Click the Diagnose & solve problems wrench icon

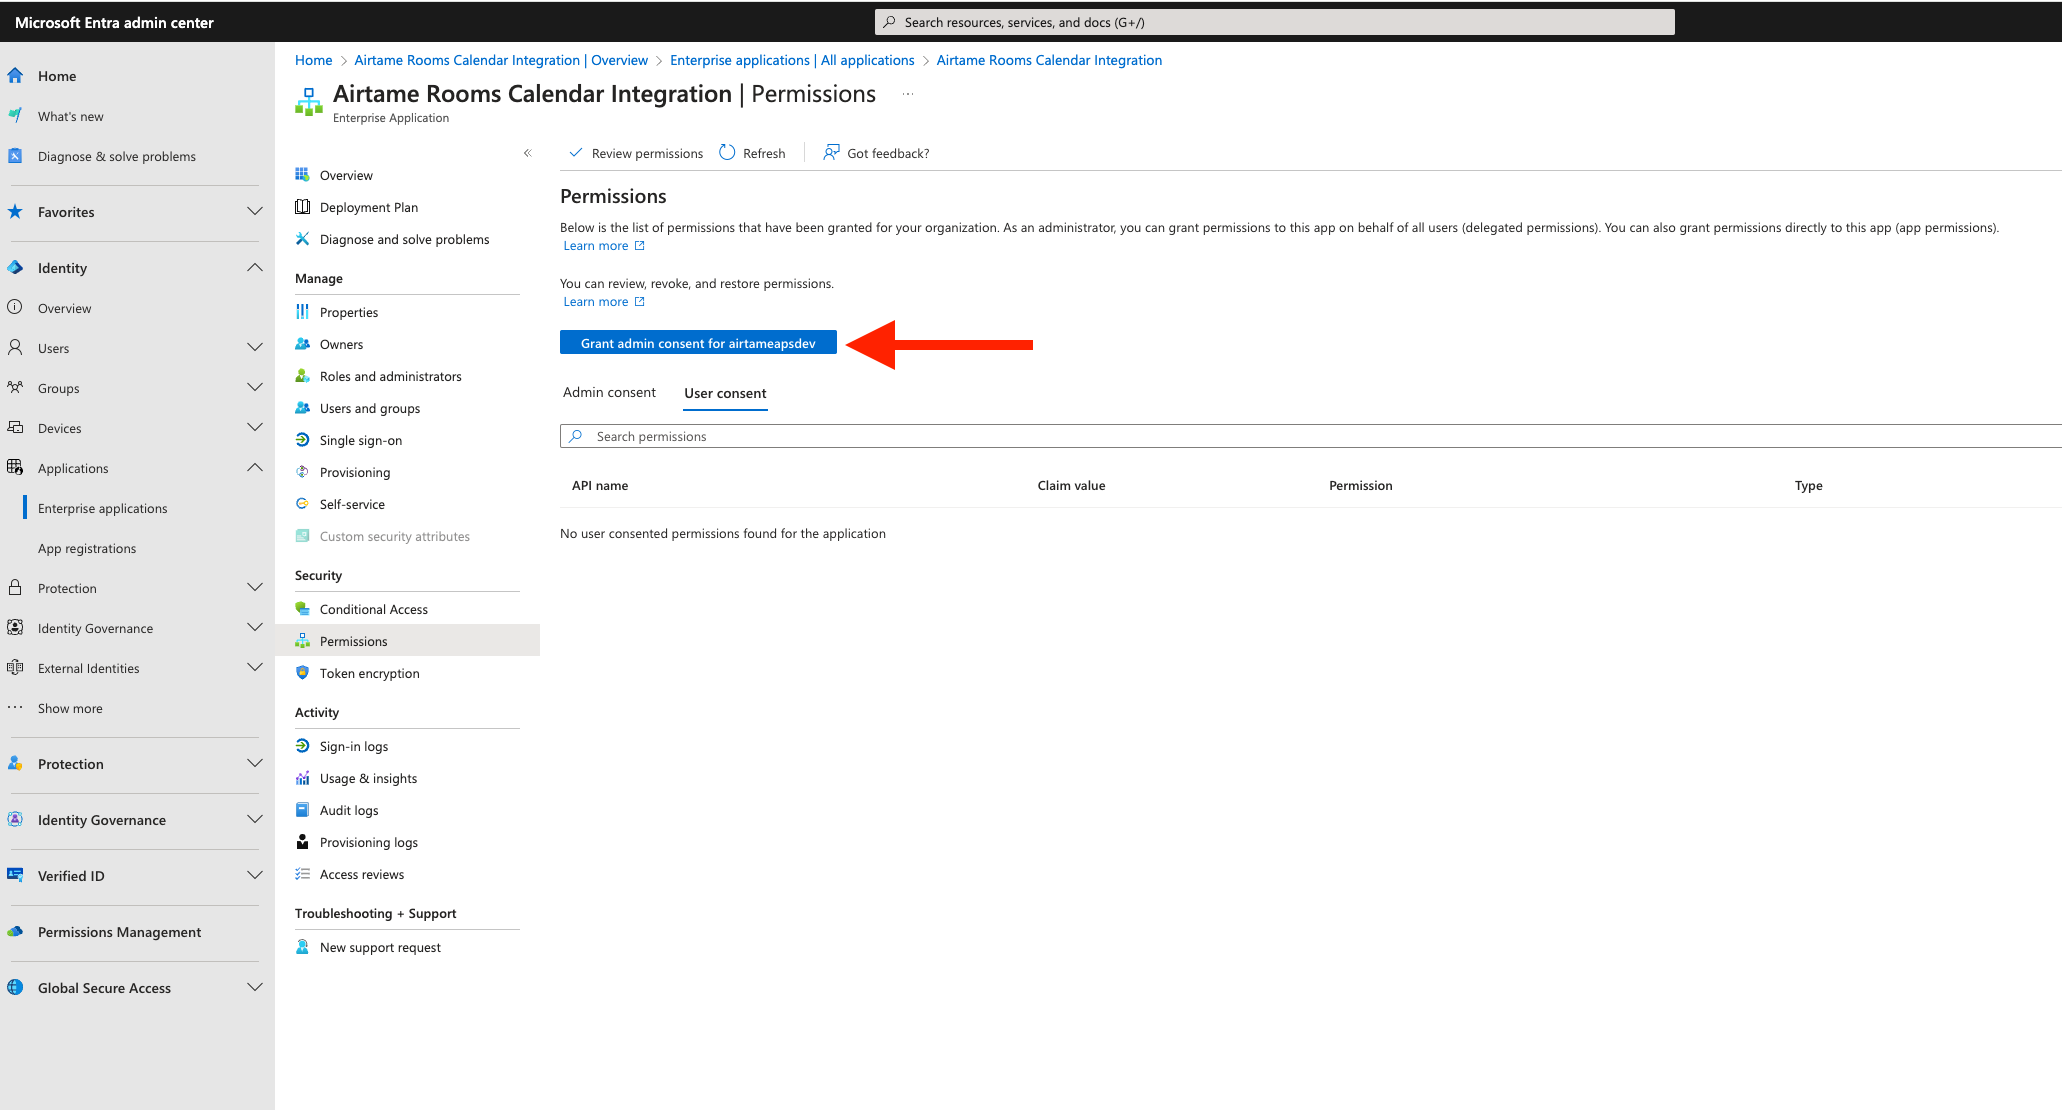tap(15, 156)
